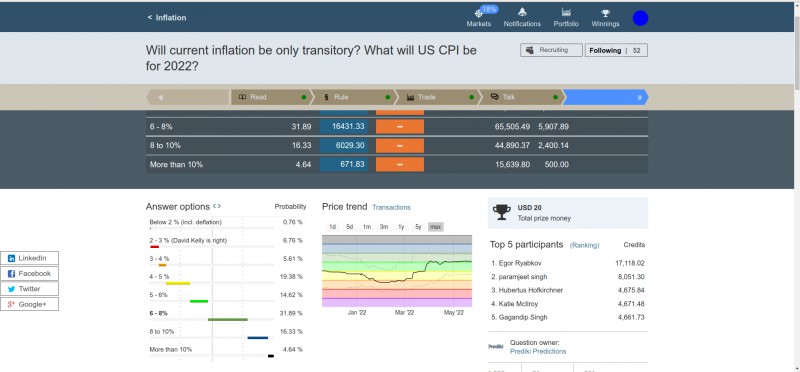
Task: Click the 4 - 5 % answer option
Action: click(x=159, y=277)
